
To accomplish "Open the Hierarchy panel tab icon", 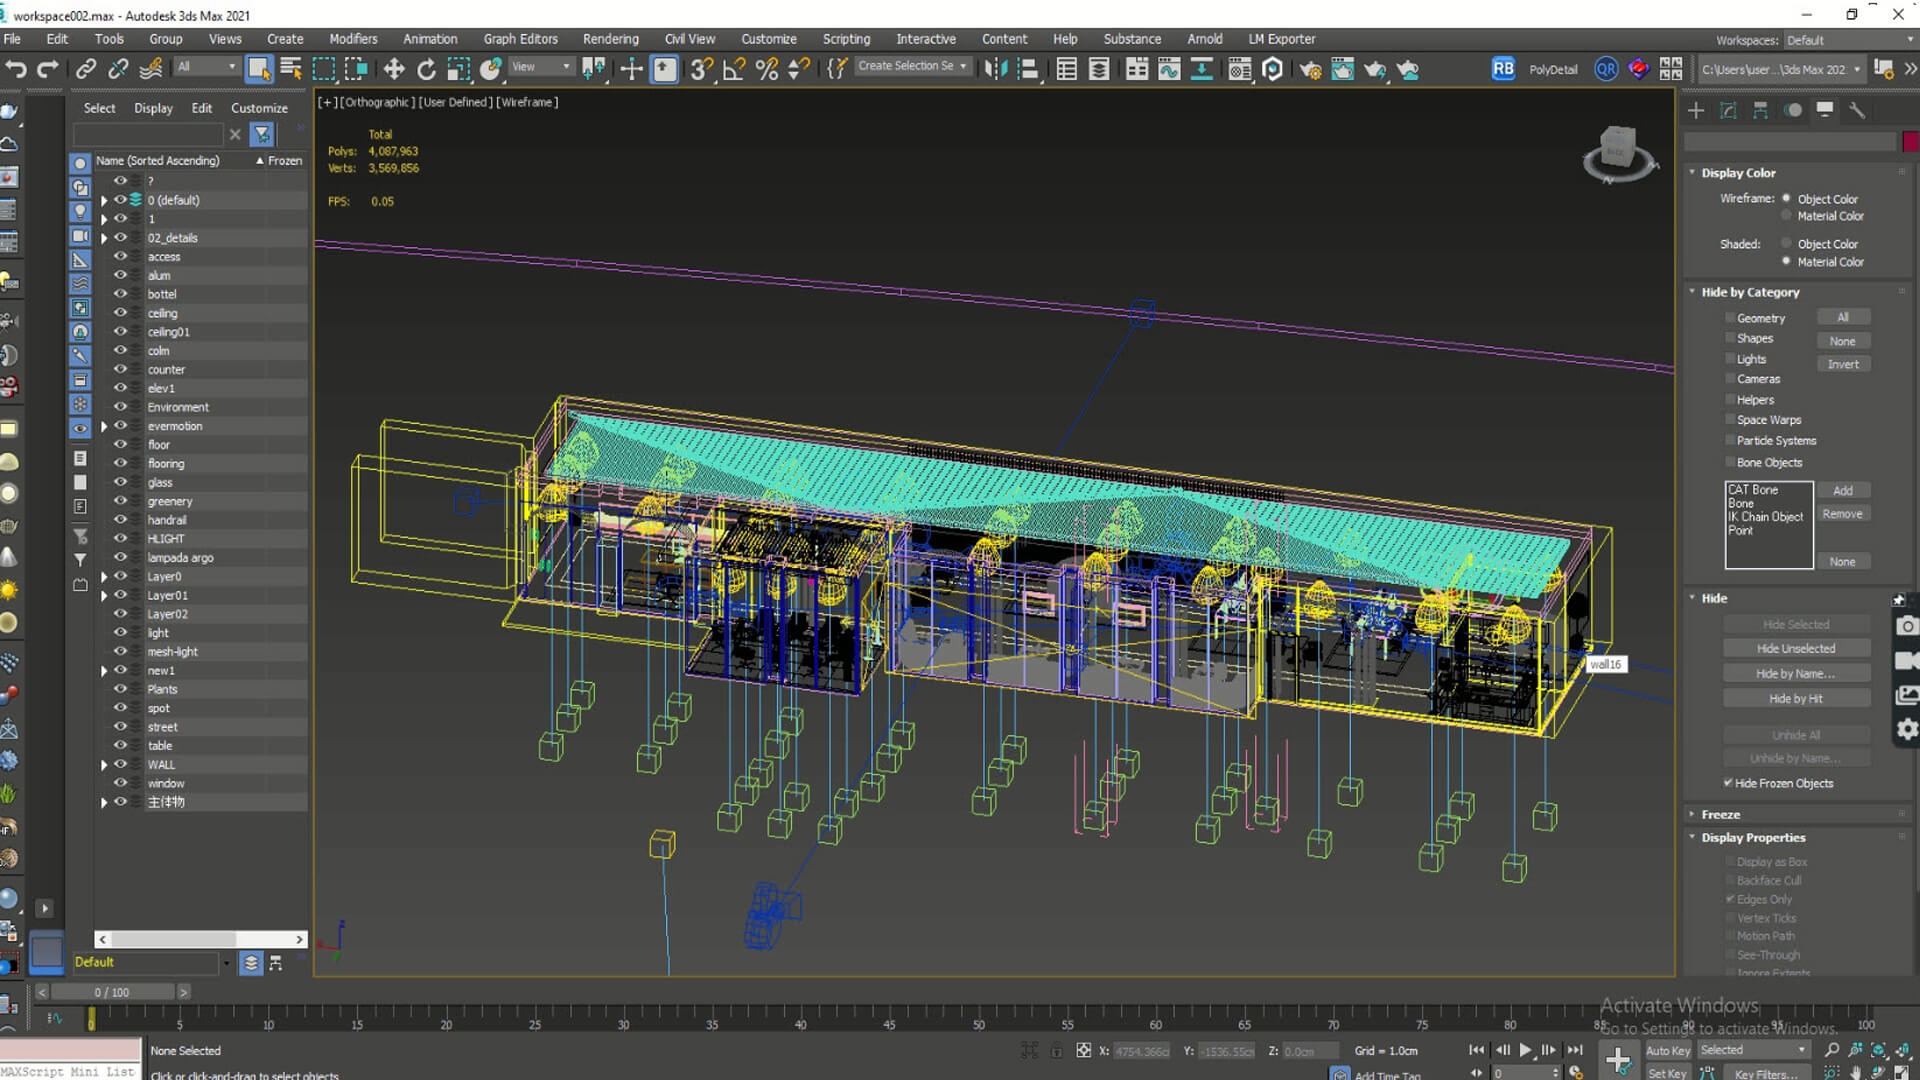I will coord(1760,111).
